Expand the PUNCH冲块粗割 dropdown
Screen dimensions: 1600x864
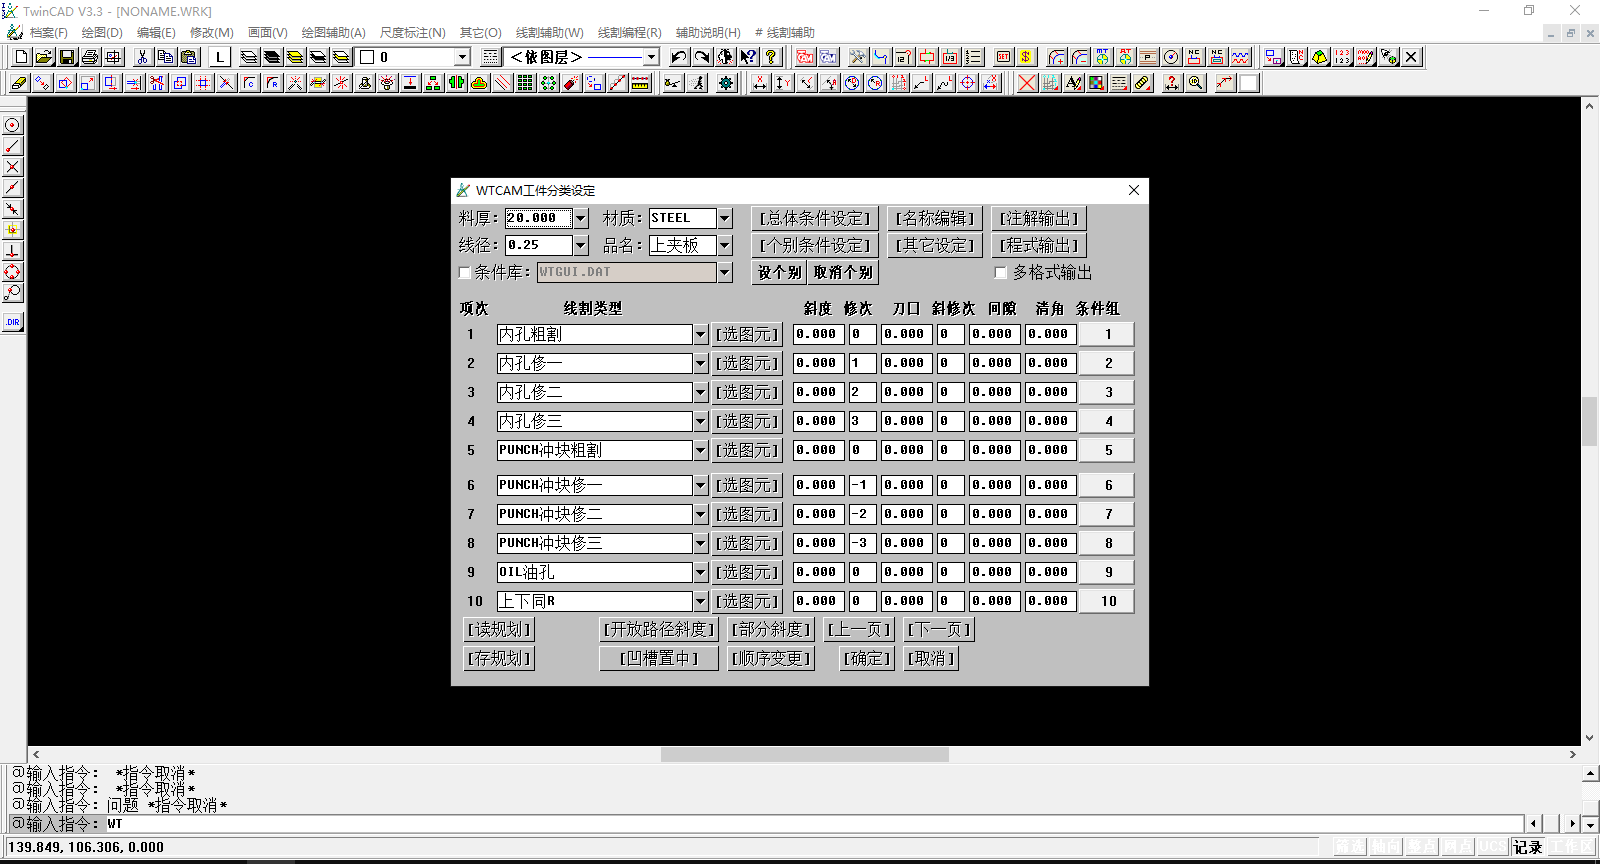pyautogui.click(x=700, y=450)
